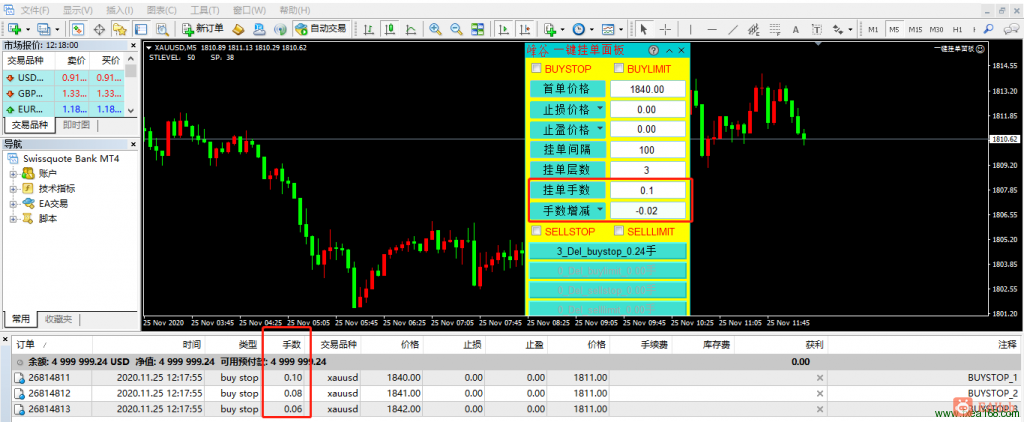Open the 手数增减 dropdown arrow

598,210
